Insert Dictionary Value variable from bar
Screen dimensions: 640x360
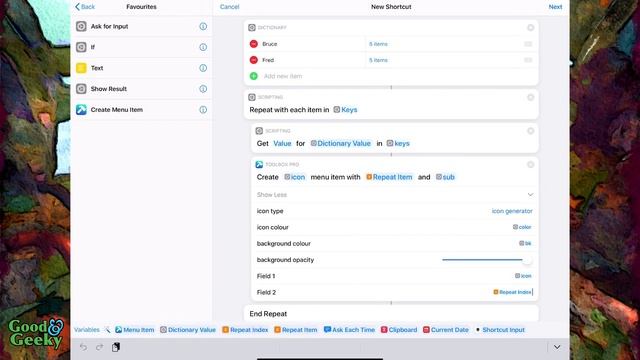pos(188,330)
